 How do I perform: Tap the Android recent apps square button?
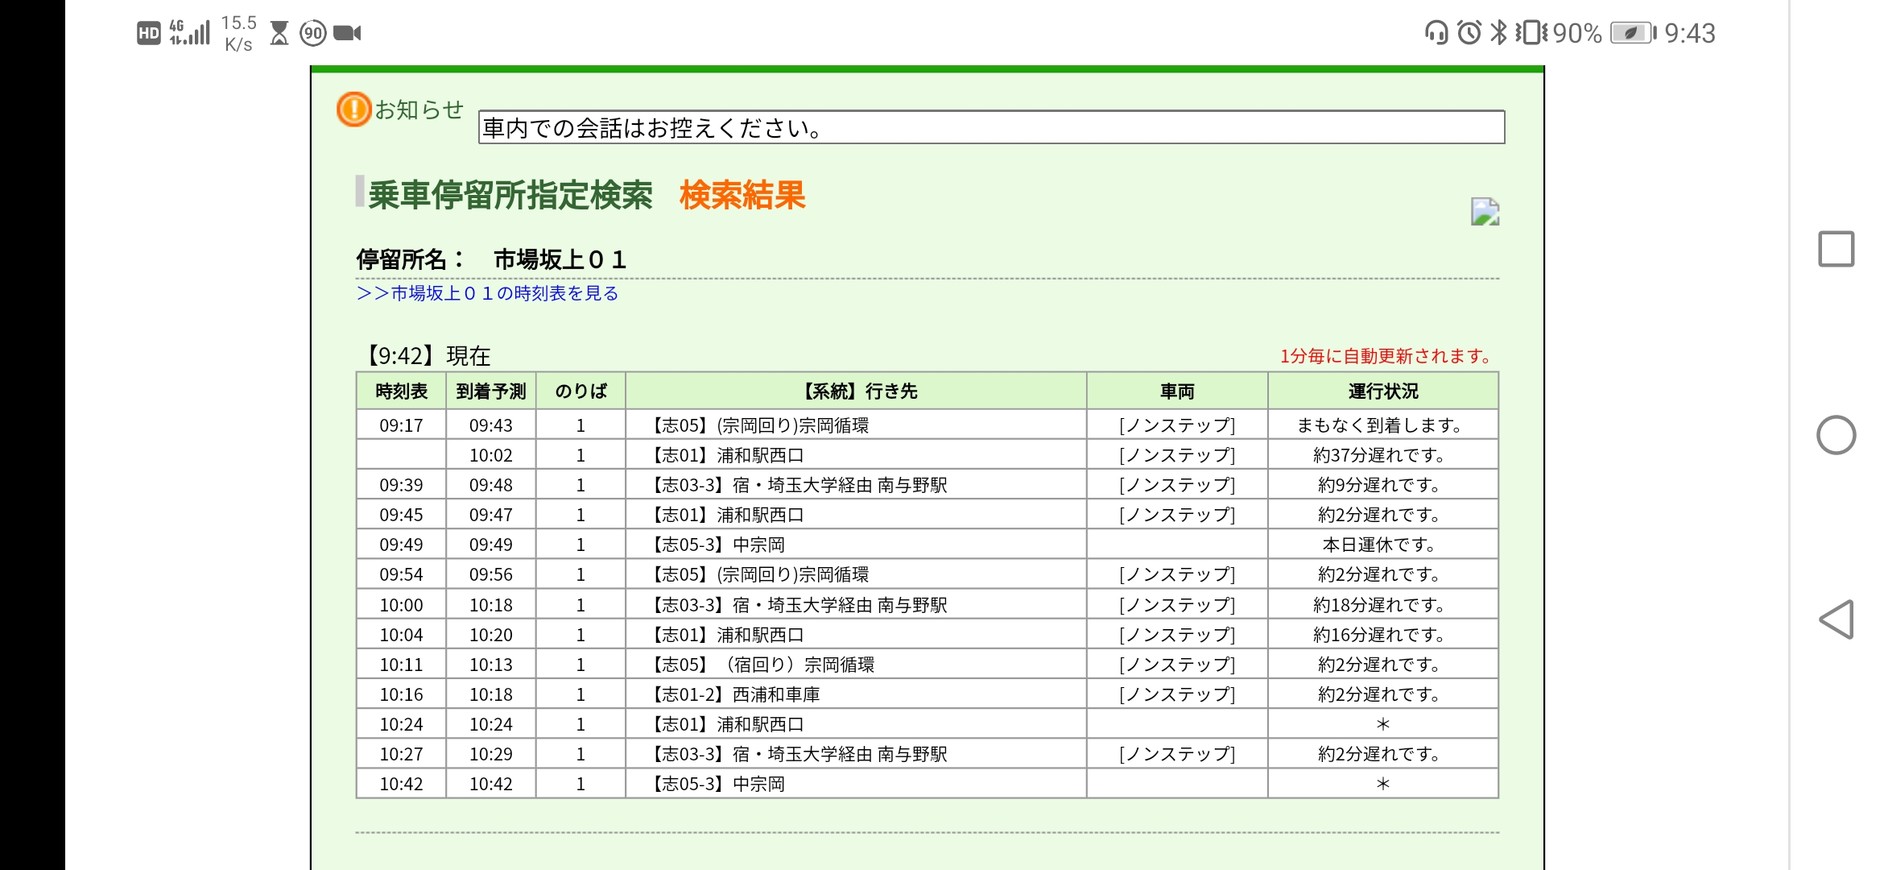1835,249
